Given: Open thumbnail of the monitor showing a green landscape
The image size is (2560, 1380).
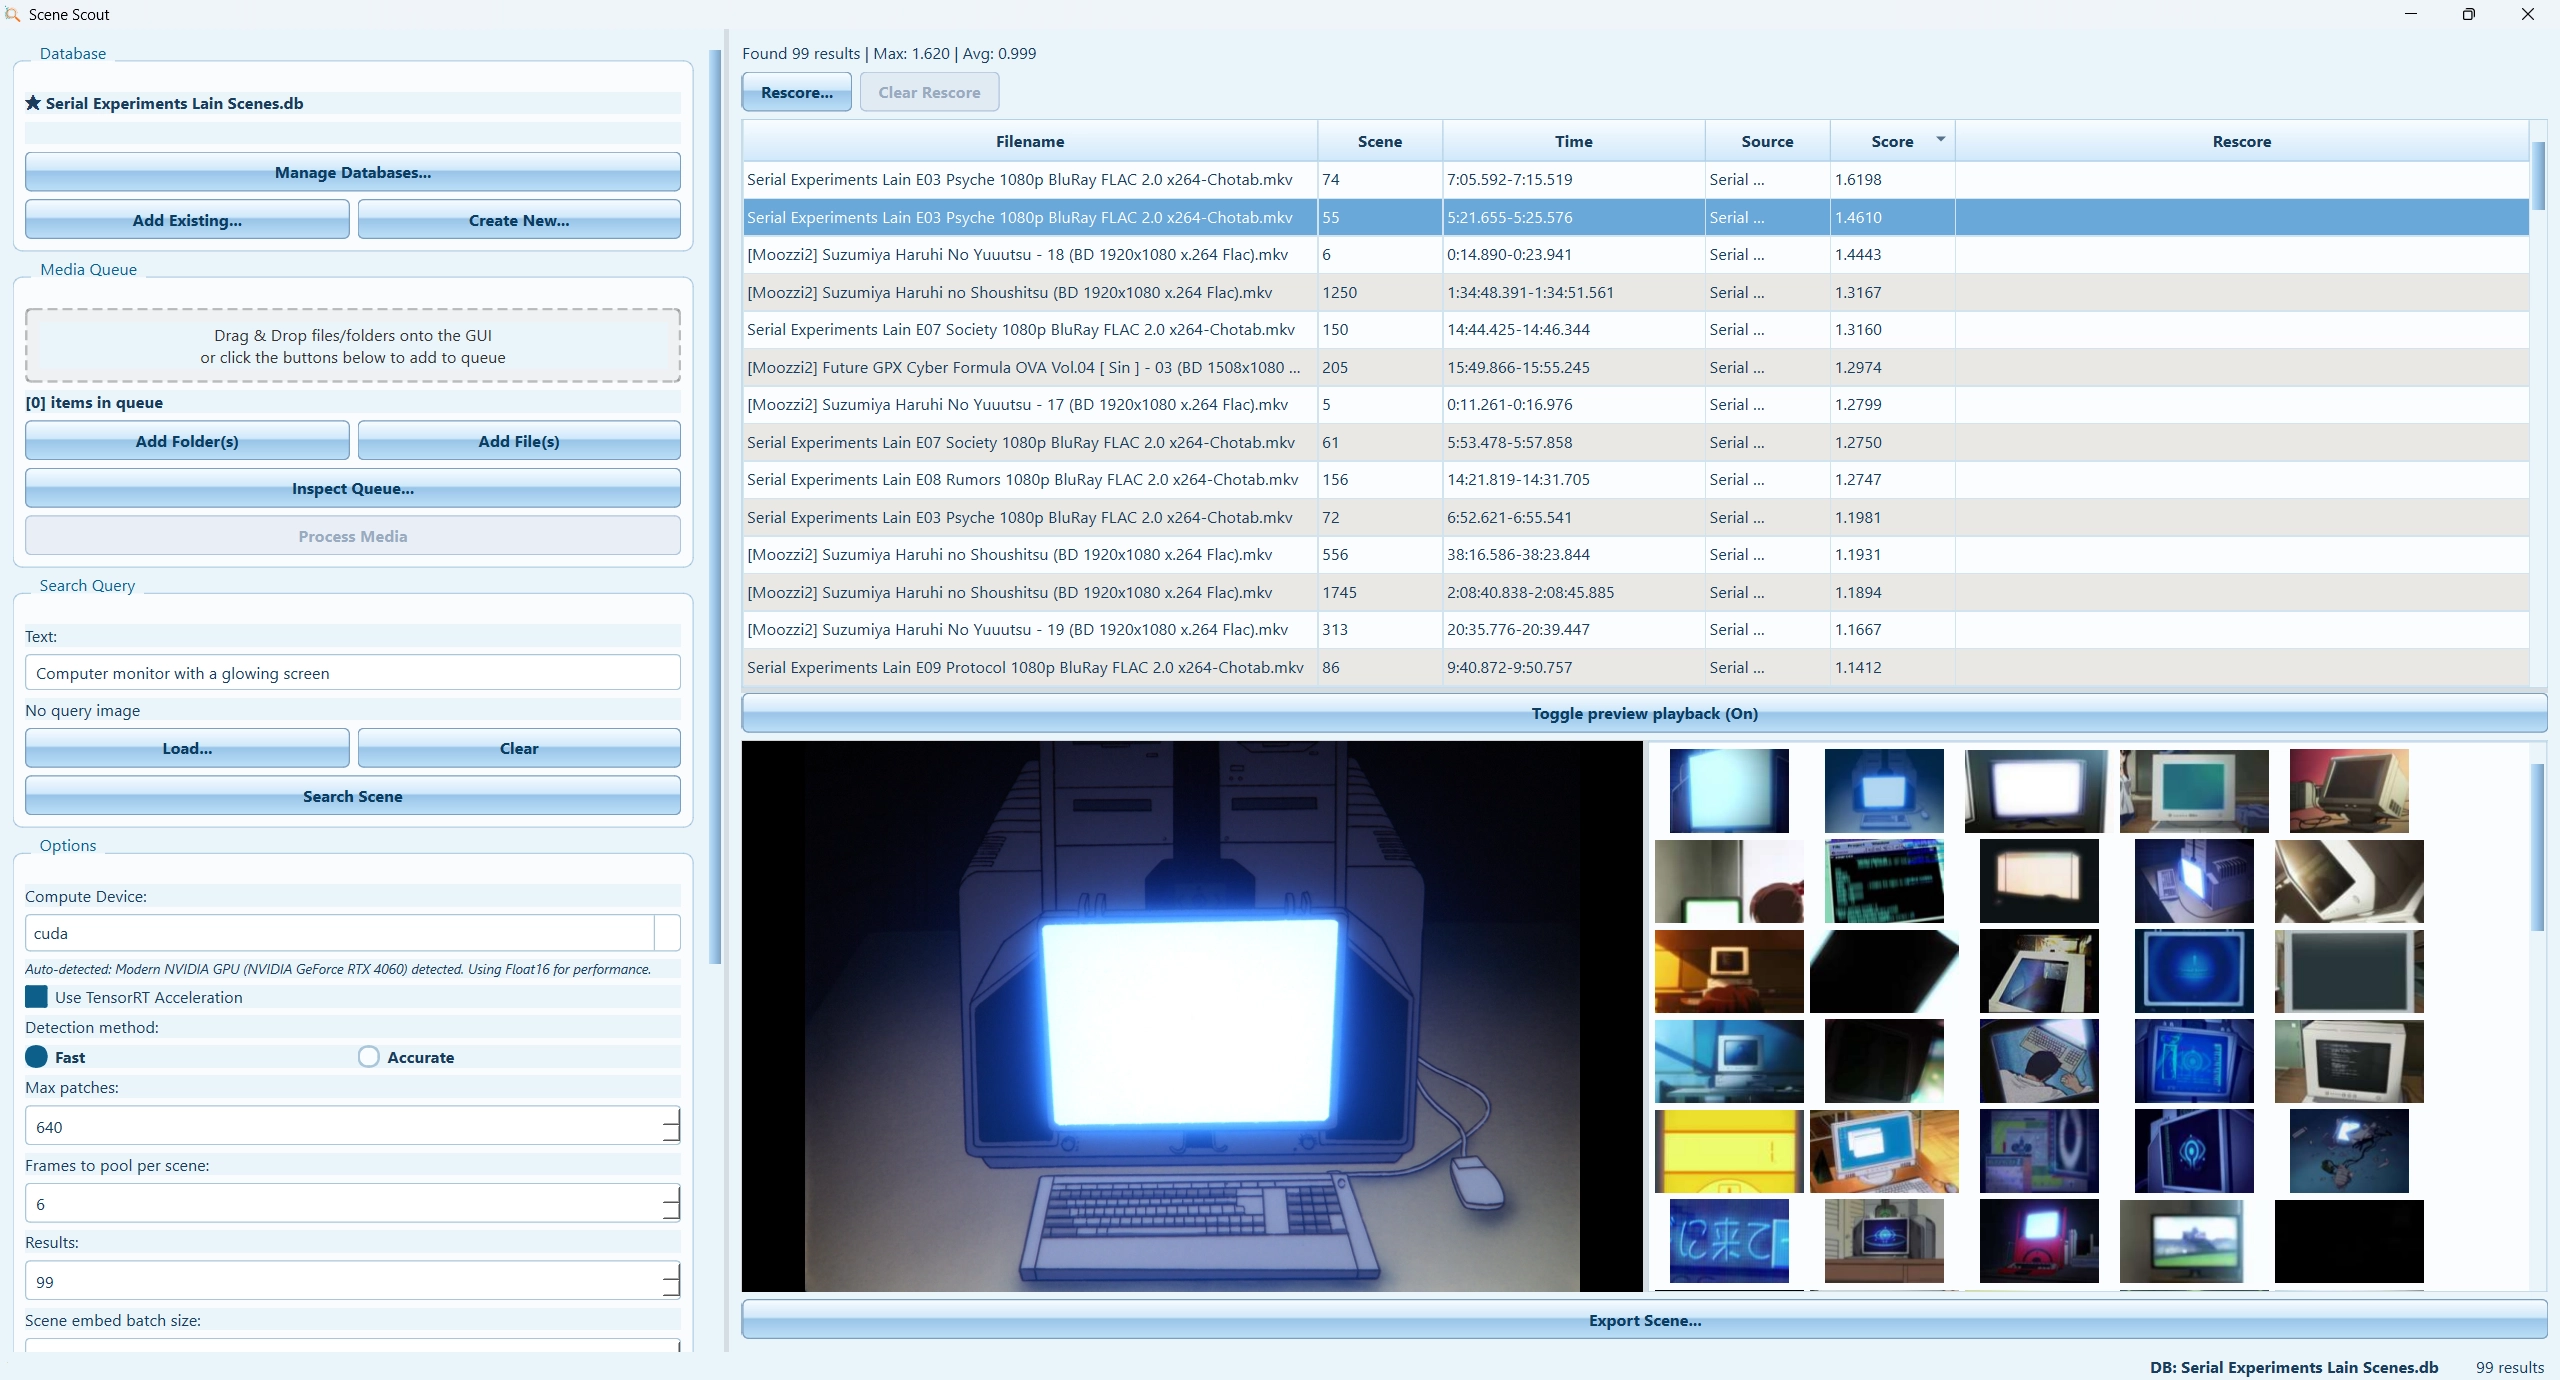Looking at the screenshot, I should [x=2194, y=1241].
